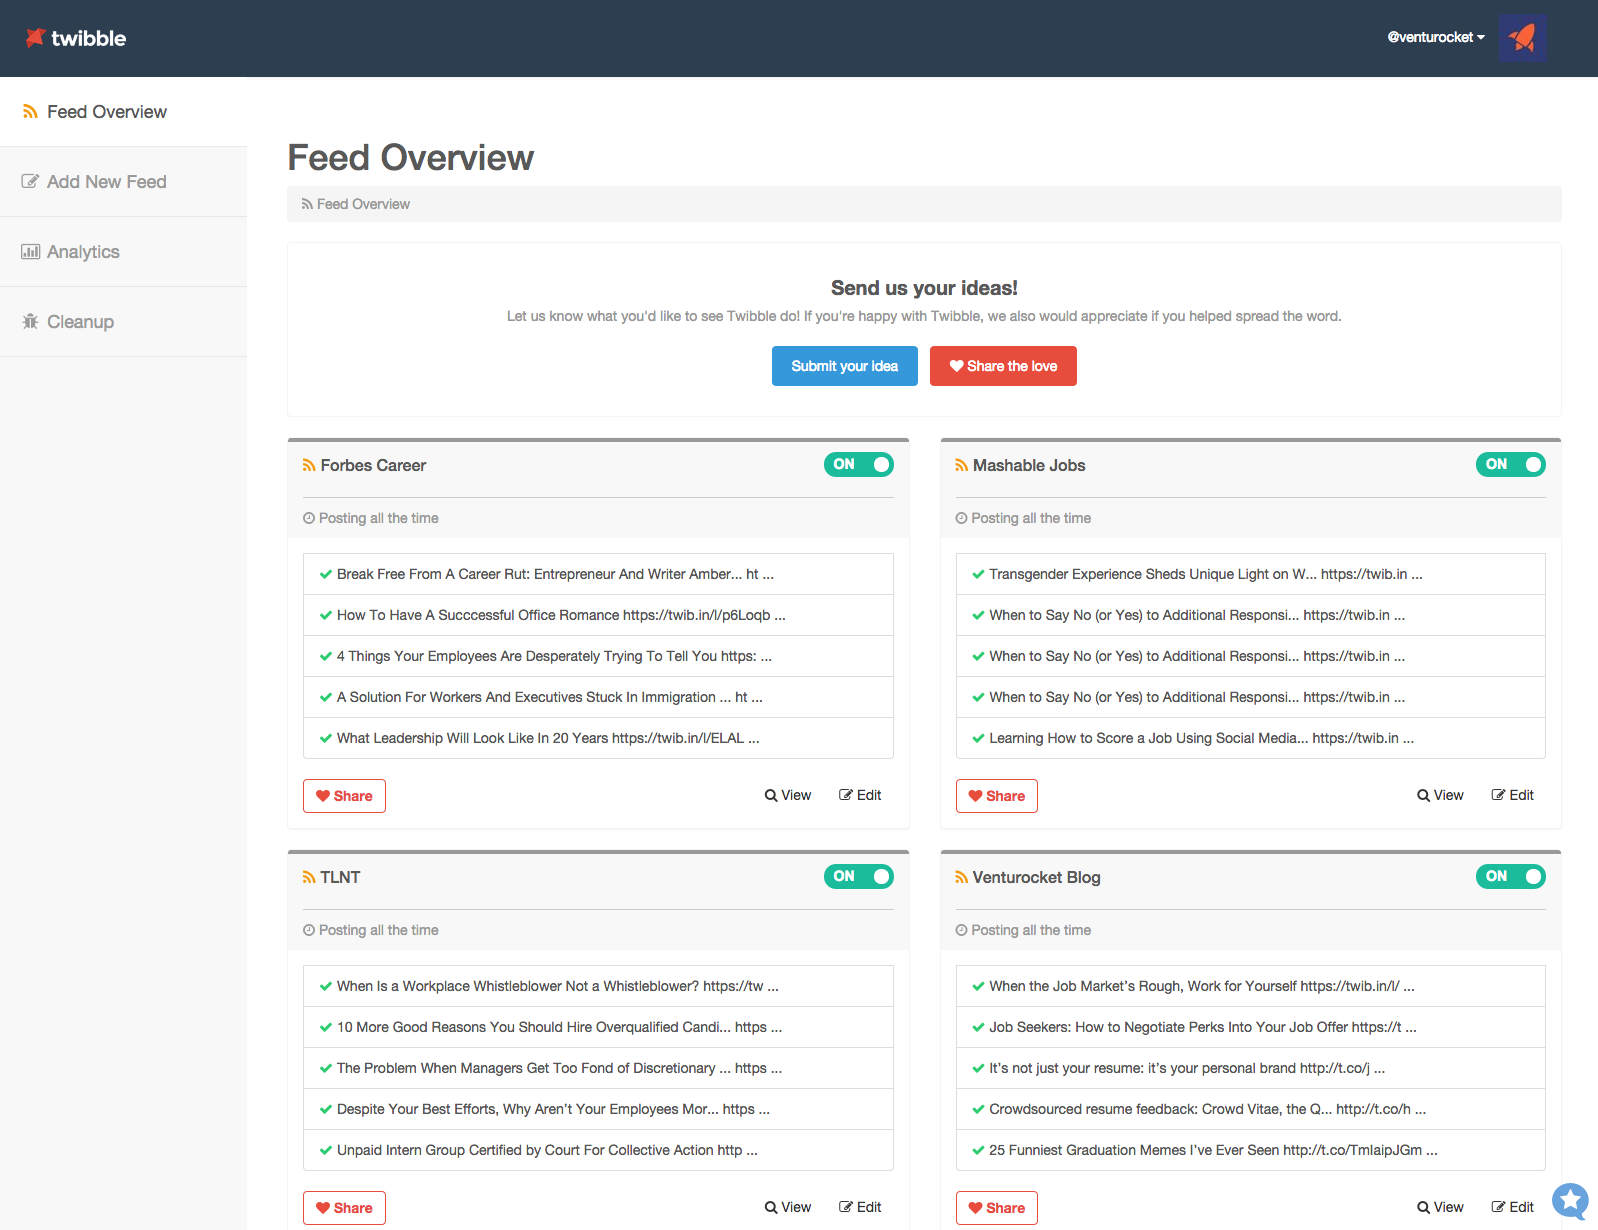Edit the Mashable Jobs feed
Viewport: 1598px width, 1230px height.
tap(1513, 795)
